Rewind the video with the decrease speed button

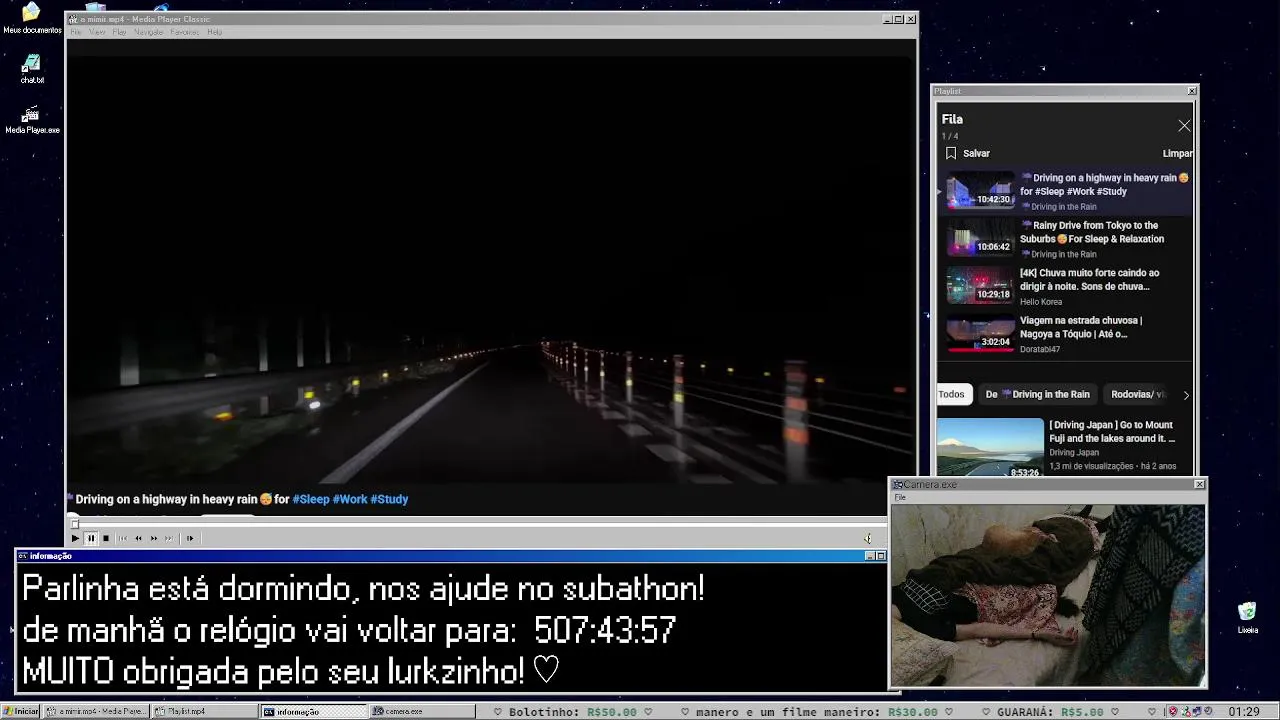[x=138, y=538]
